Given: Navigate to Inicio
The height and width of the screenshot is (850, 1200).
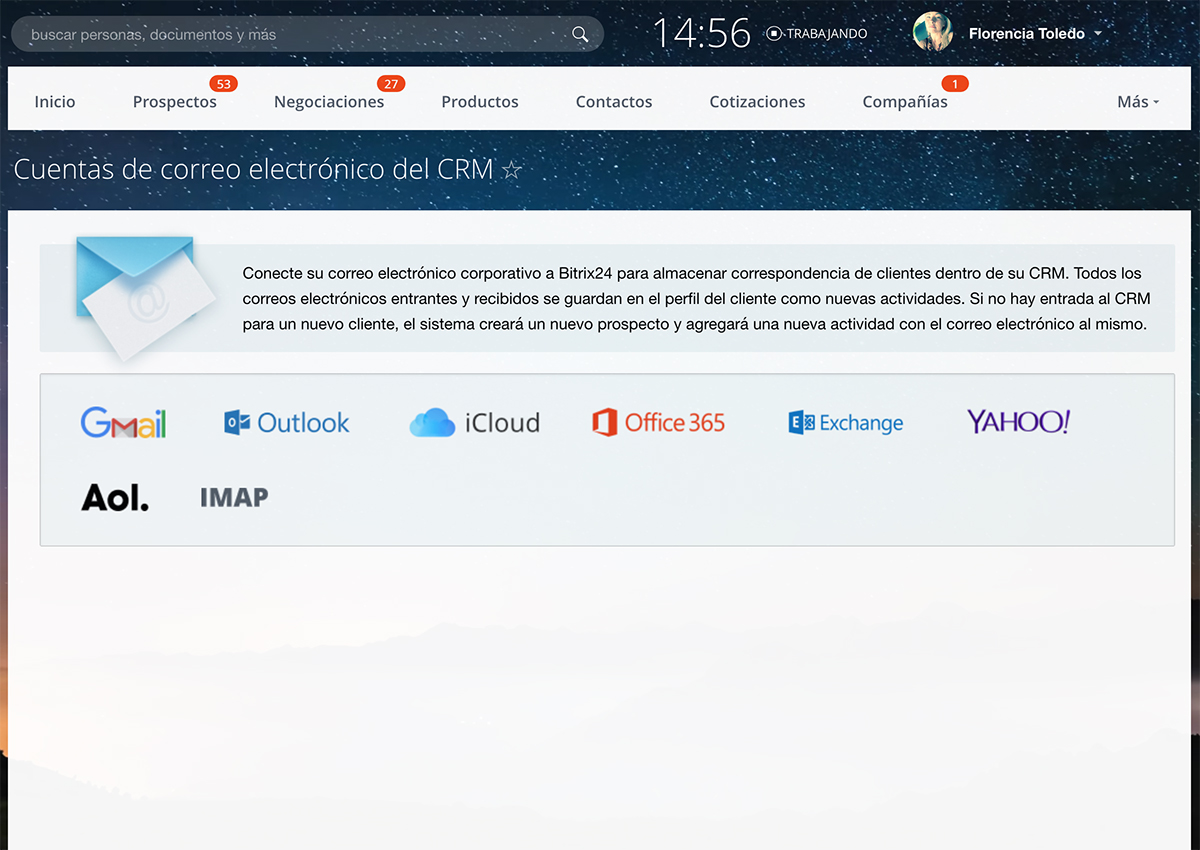Looking at the screenshot, I should 55,102.
